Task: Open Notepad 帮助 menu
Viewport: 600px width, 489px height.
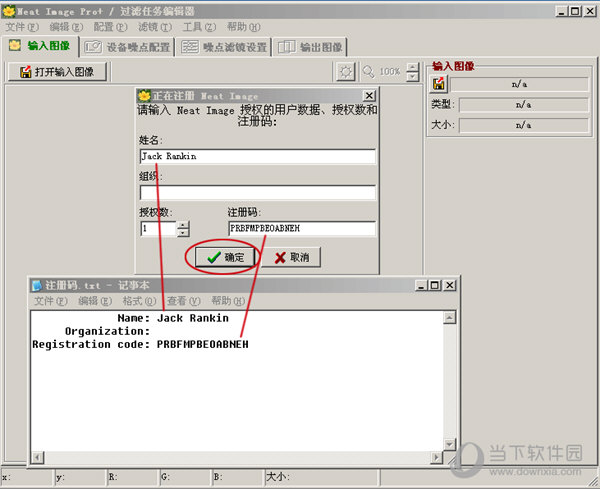Action: [228, 301]
